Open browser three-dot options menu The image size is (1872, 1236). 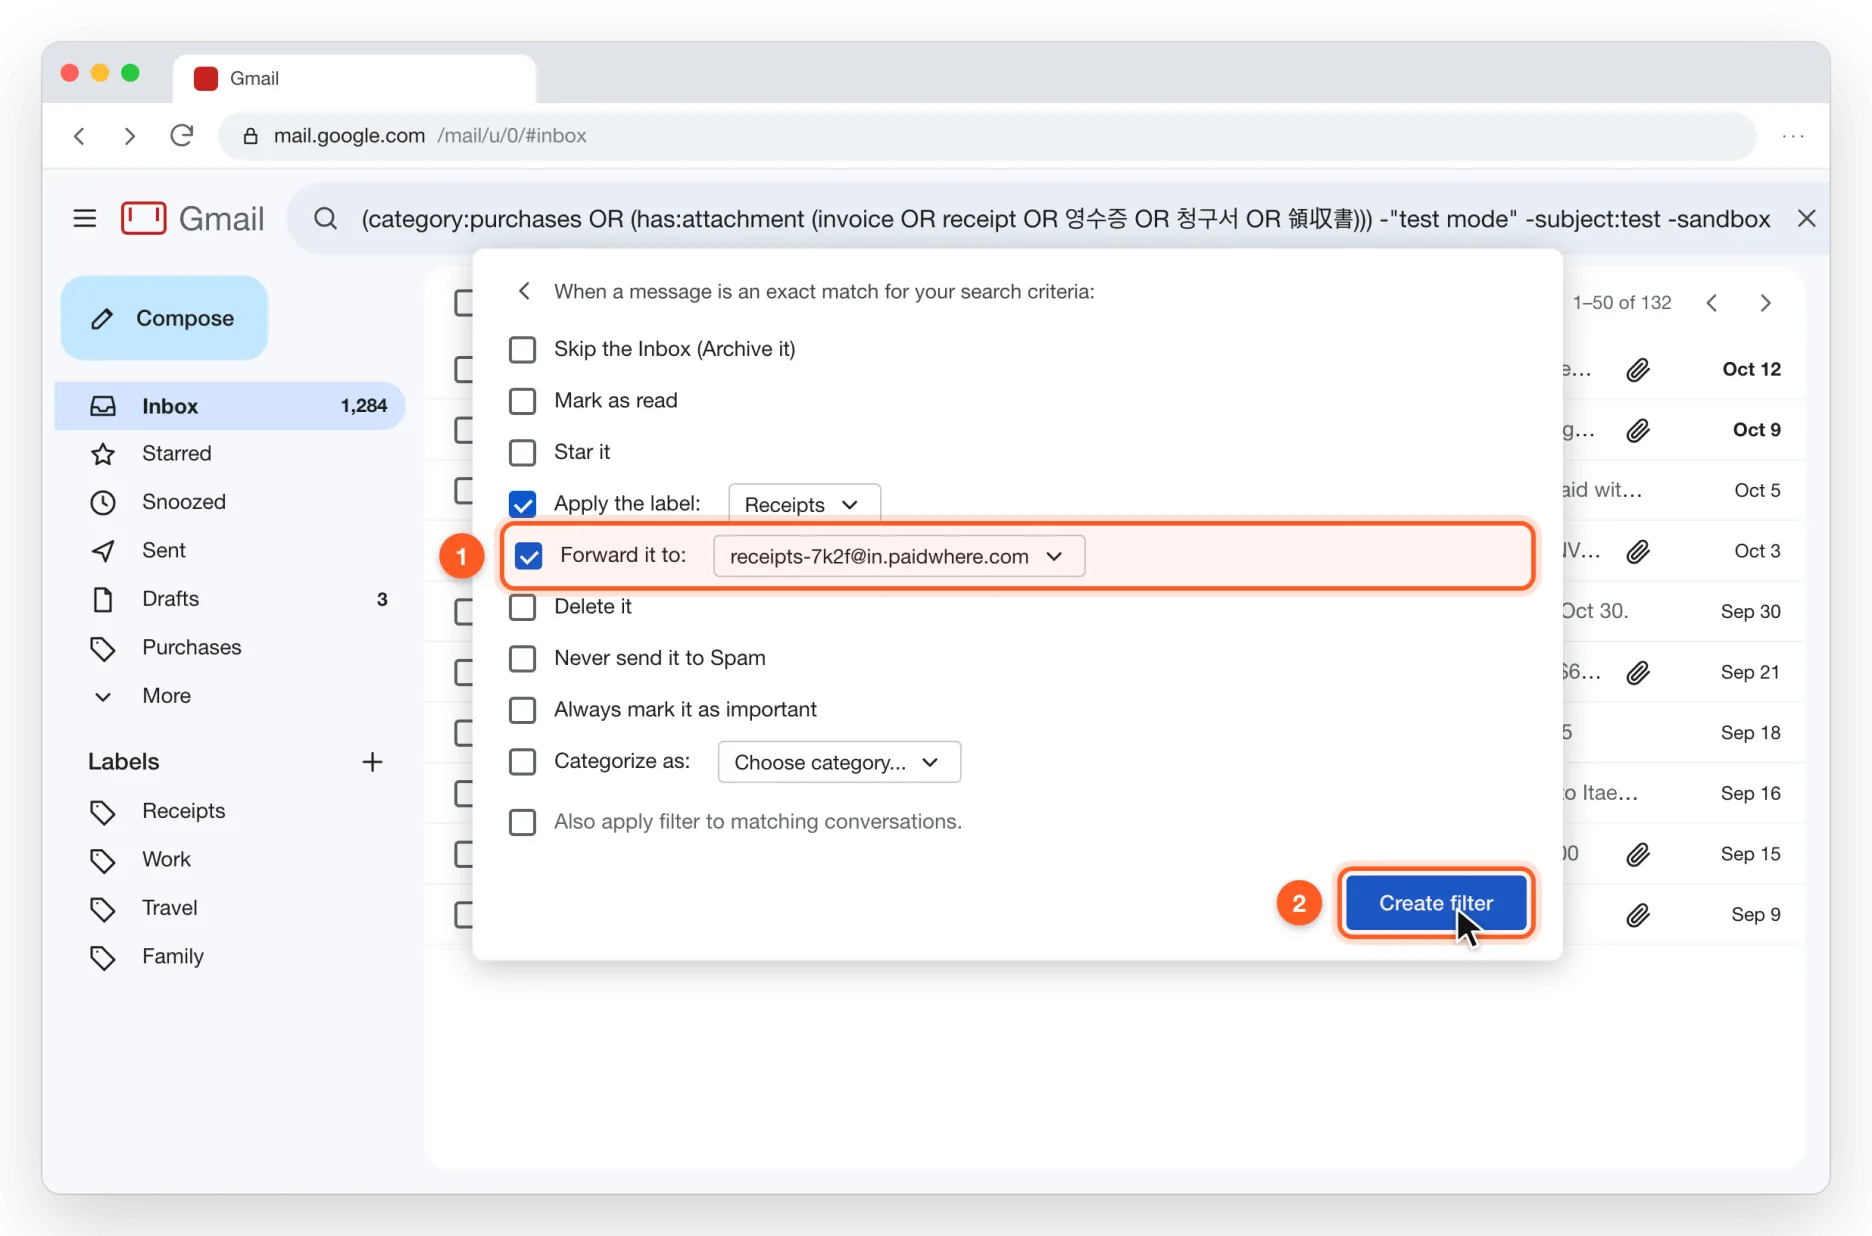point(1793,135)
